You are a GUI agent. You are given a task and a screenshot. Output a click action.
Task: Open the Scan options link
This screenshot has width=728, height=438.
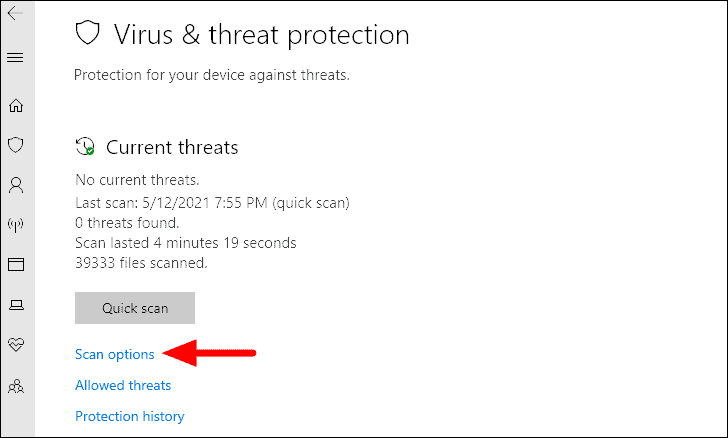(x=114, y=354)
